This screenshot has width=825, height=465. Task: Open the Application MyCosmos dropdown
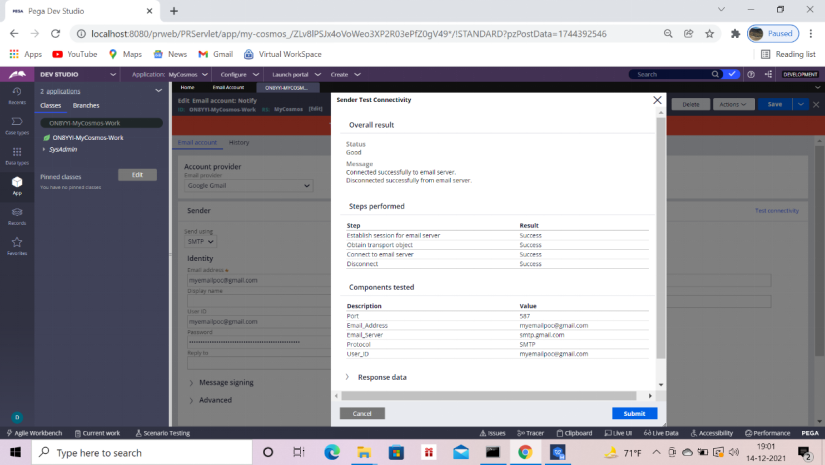pos(170,74)
